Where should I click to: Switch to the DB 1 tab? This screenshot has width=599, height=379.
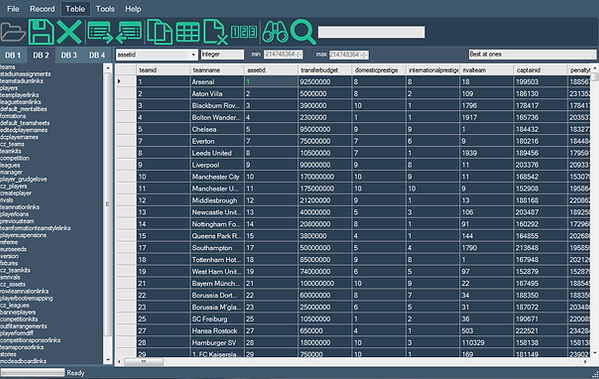[13, 55]
